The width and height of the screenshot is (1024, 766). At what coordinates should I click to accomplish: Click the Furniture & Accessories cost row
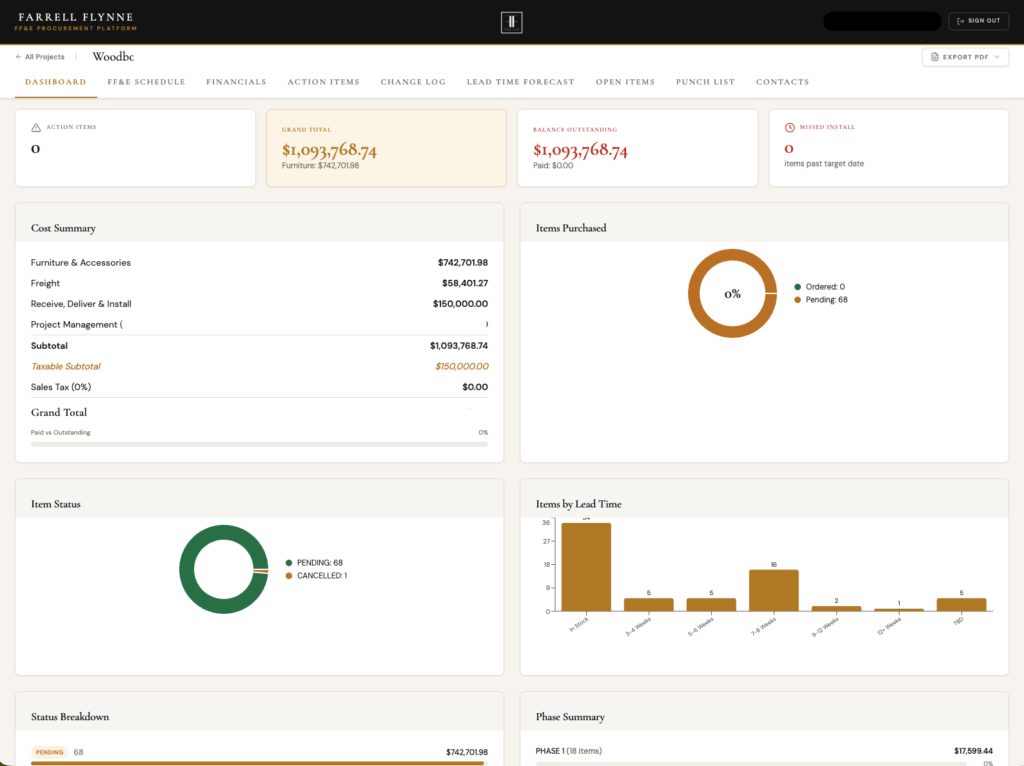(x=259, y=263)
